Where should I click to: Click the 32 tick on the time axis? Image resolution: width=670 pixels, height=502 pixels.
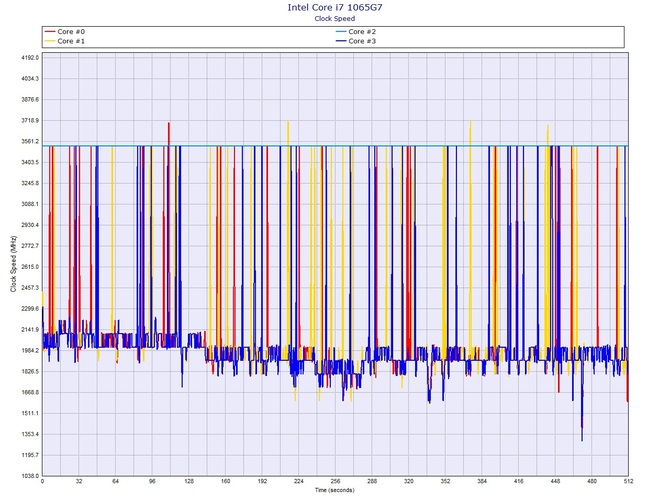point(79,481)
